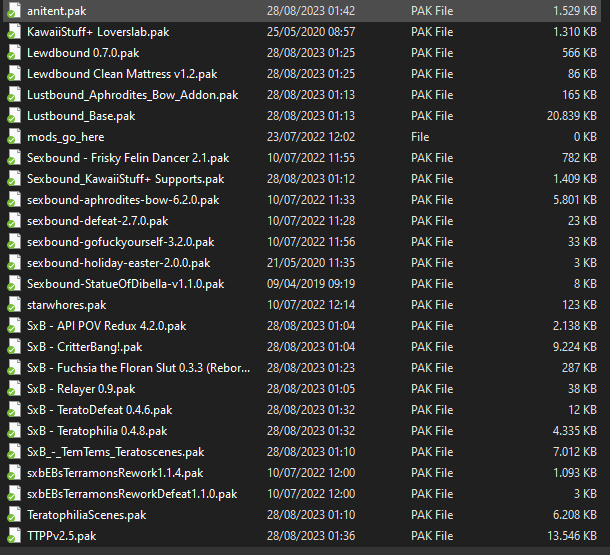Screen dimensions: 610x555
Task: Select file name SxB - TeratoDefeat 0.4.6.pak
Action: click(x=100, y=410)
